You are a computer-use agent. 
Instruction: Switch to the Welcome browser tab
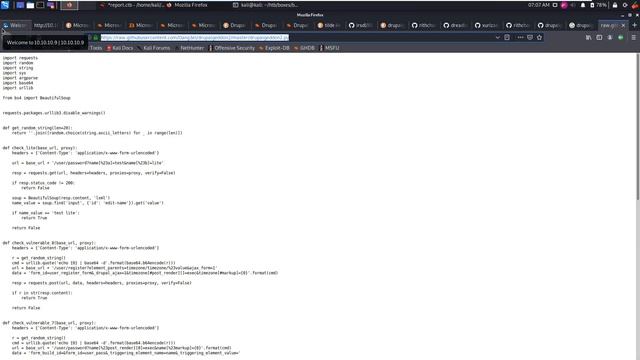(x=16, y=25)
